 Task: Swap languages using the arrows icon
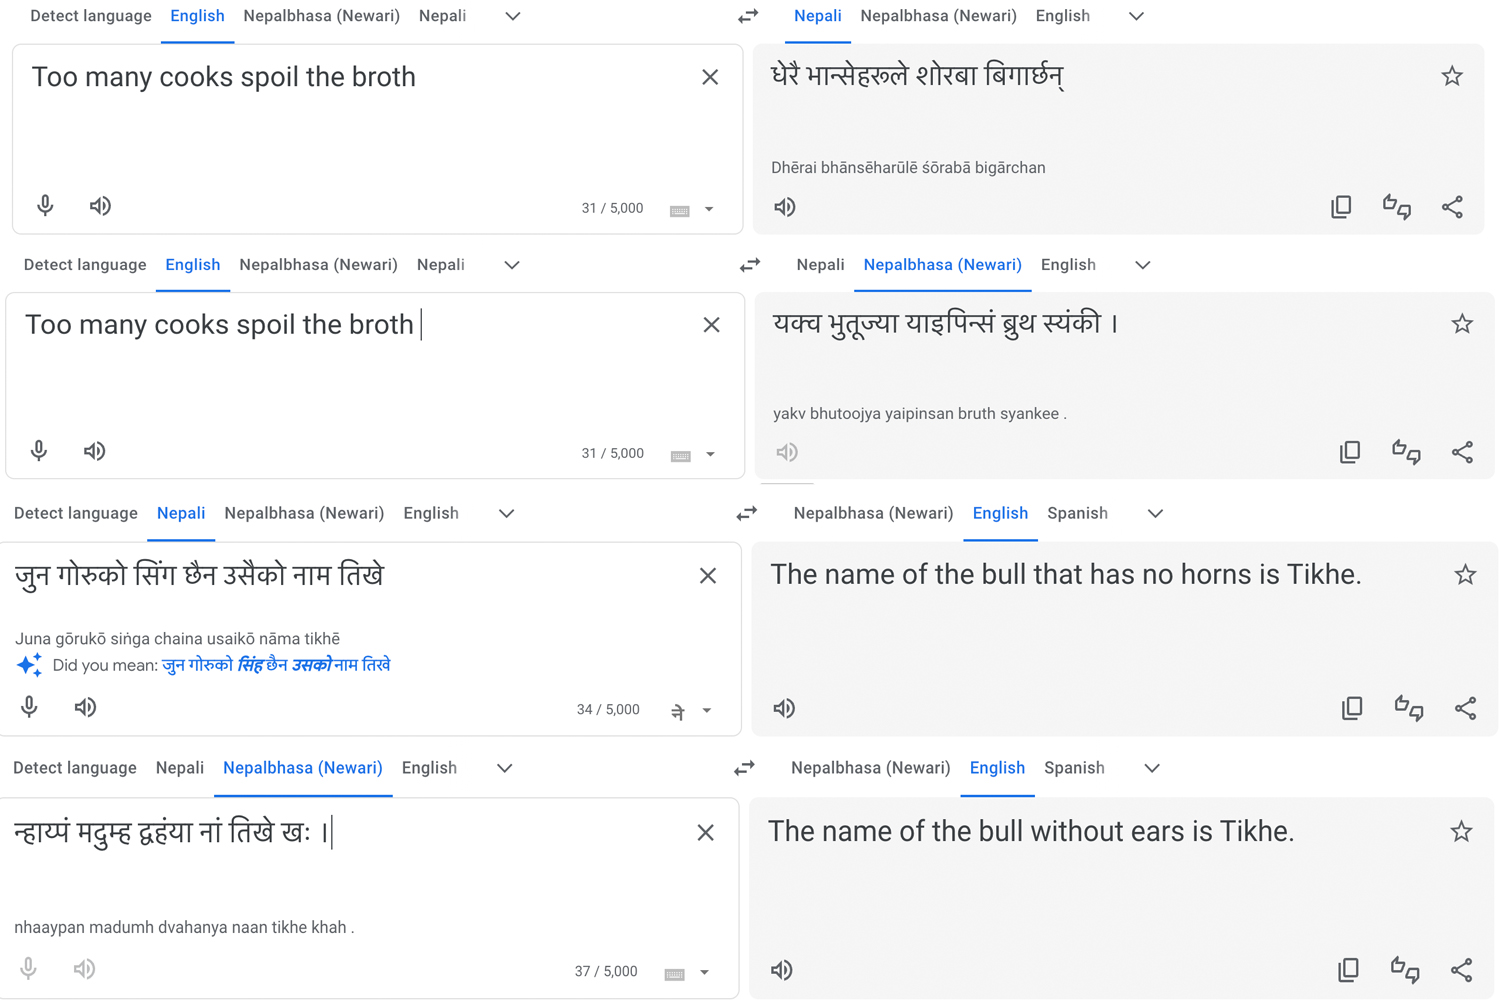pos(749,16)
